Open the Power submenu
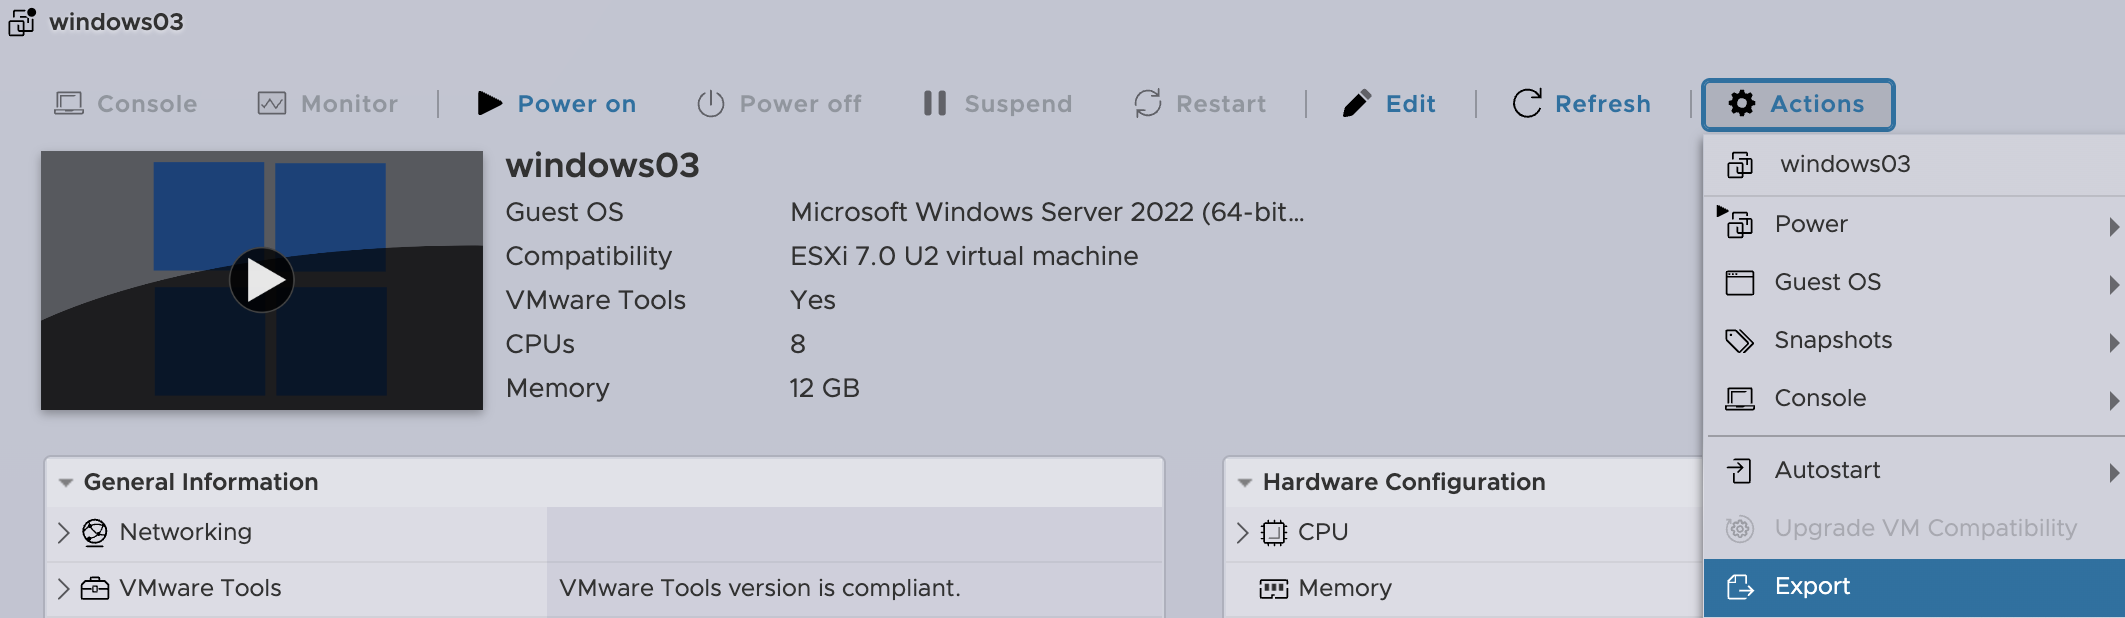The image size is (2125, 618). (1811, 225)
